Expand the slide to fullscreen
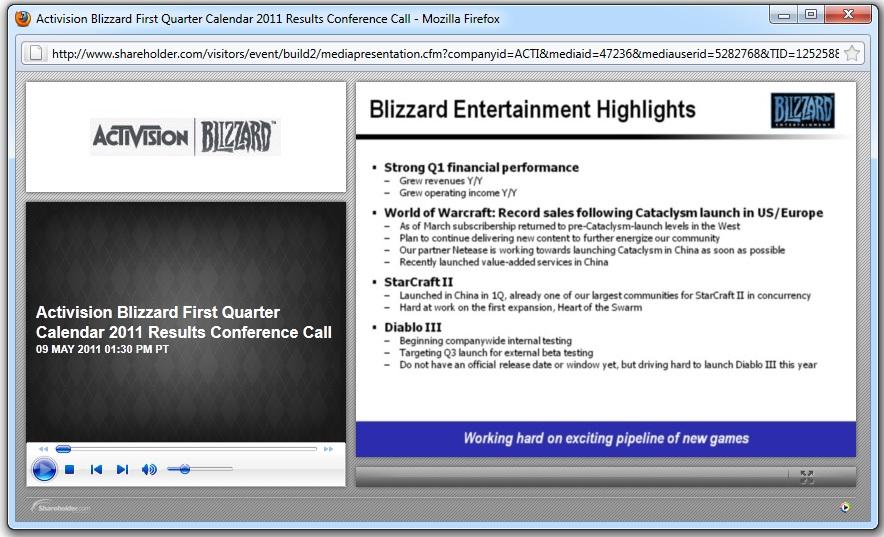Image resolution: width=884 pixels, height=537 pixels. tap(807, 477)
